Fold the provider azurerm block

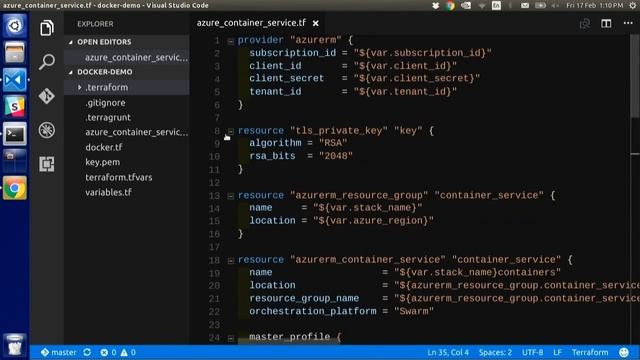pyautogui.click(x=231, y=41)
